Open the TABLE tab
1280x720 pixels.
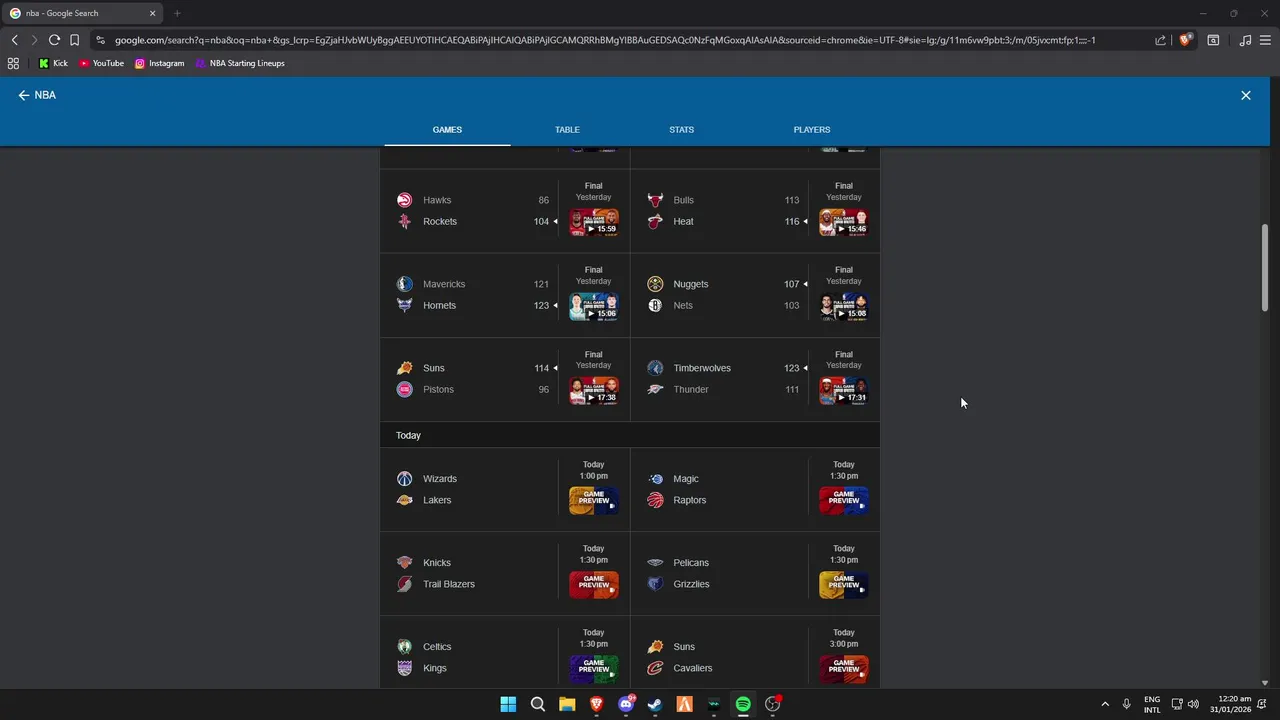(x=567, y=129)
